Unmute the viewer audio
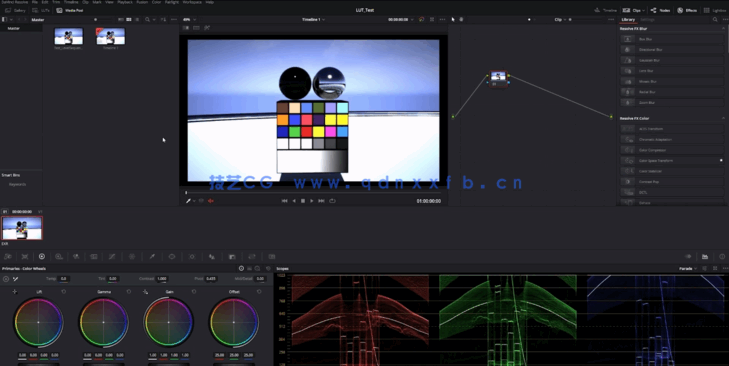 211,201
